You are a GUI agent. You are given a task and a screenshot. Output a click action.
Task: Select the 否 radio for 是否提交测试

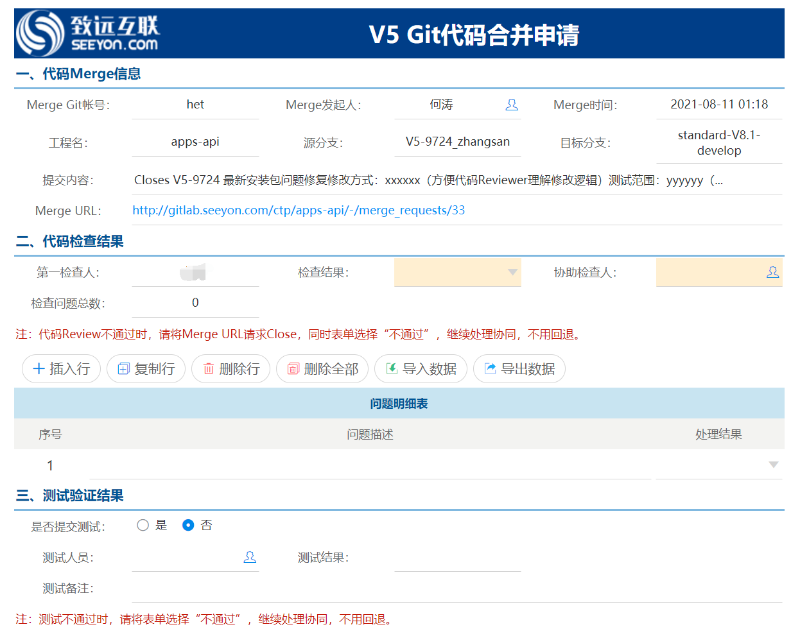tap(188, 525)
